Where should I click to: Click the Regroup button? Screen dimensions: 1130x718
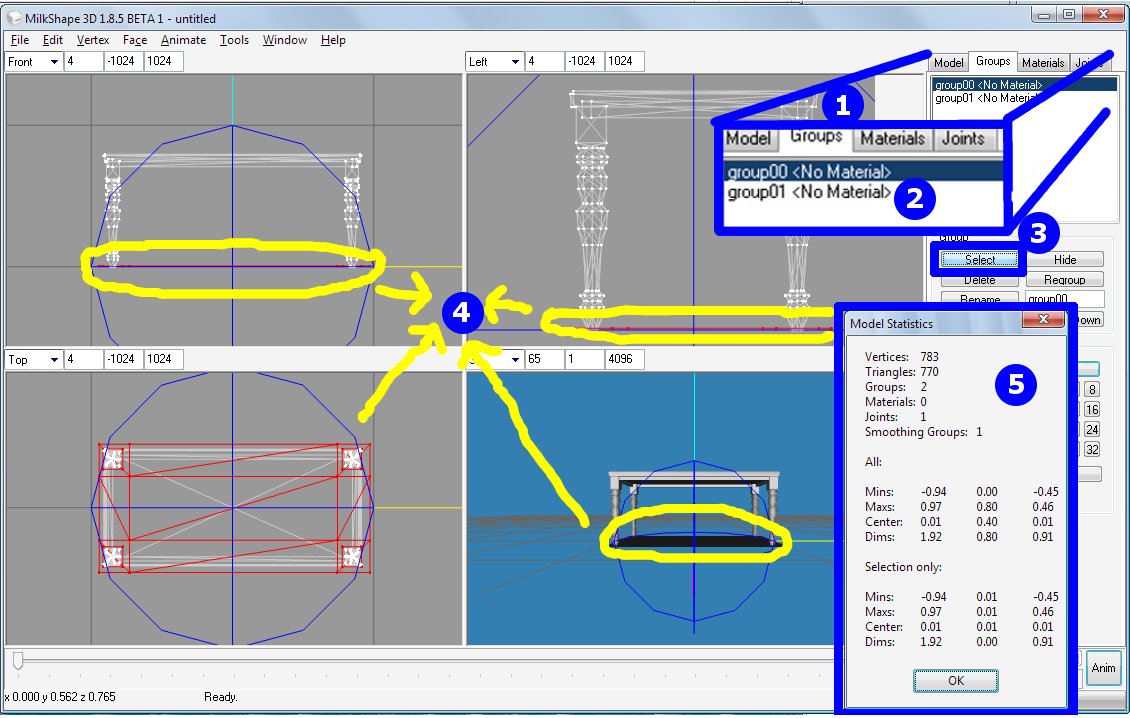1065,280
